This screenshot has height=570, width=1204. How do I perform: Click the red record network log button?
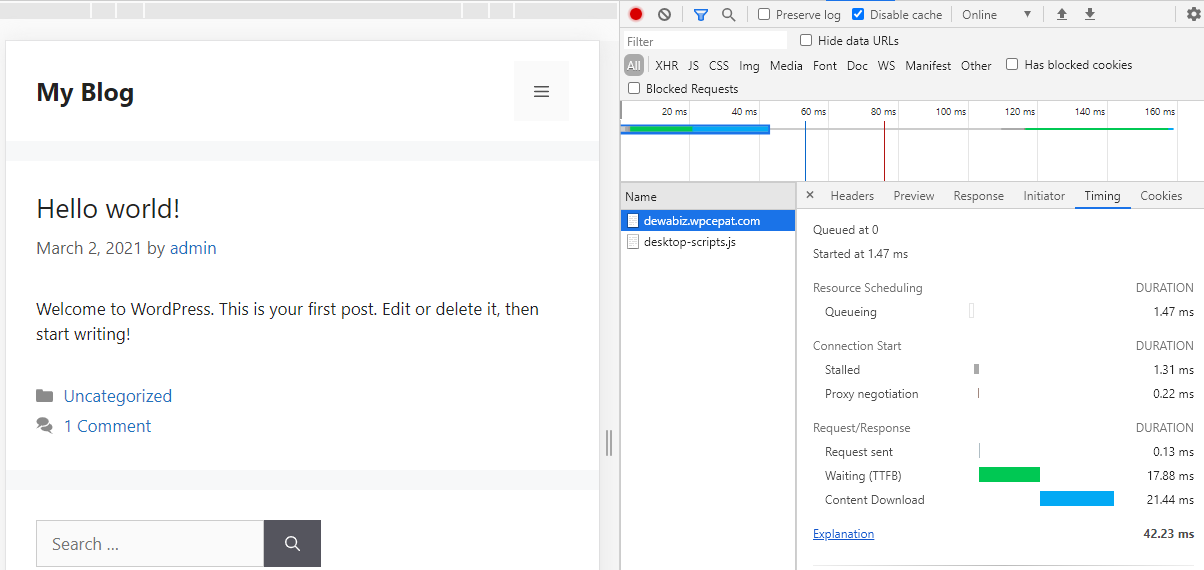click(636, 15)
